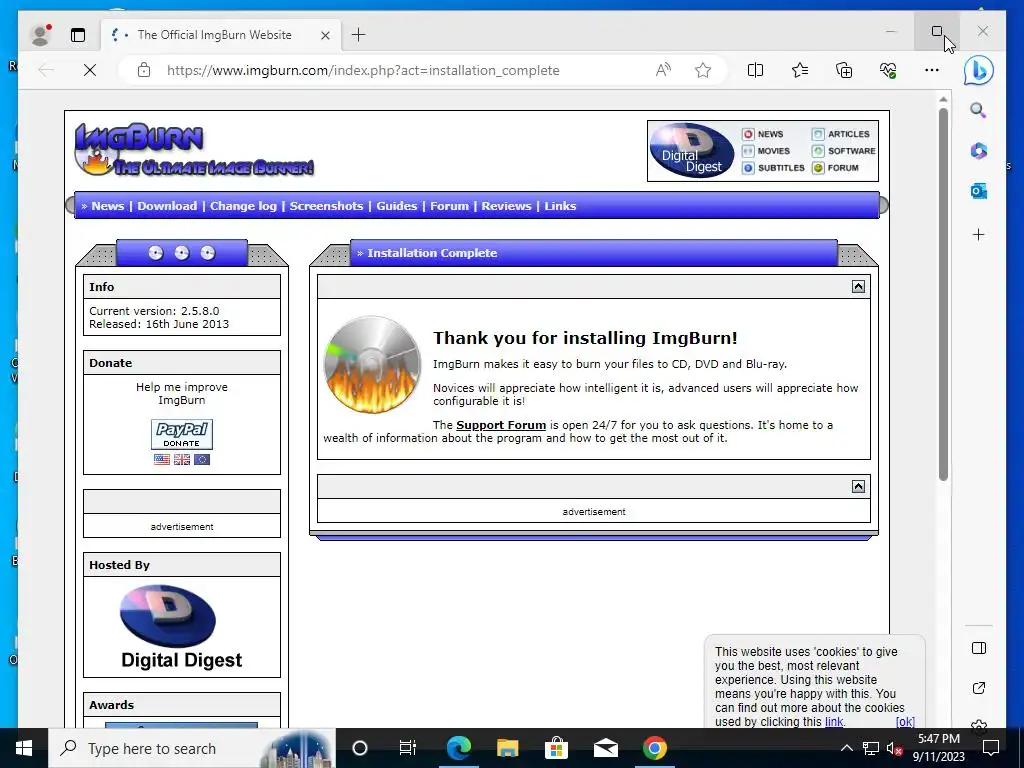Image resolution: width=1024 pixels, height=768 pixels.
Task: Click the Digital Digest header logo
Action: click(692, 150)
